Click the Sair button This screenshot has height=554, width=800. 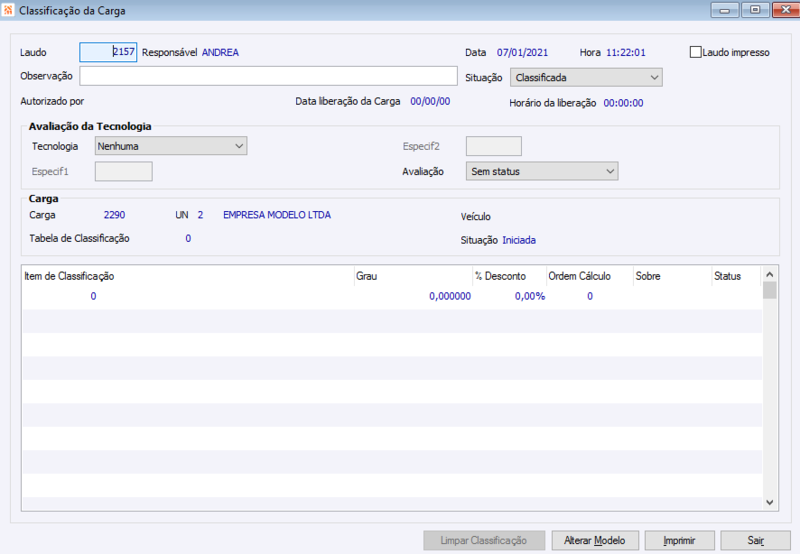click(756, 540)
